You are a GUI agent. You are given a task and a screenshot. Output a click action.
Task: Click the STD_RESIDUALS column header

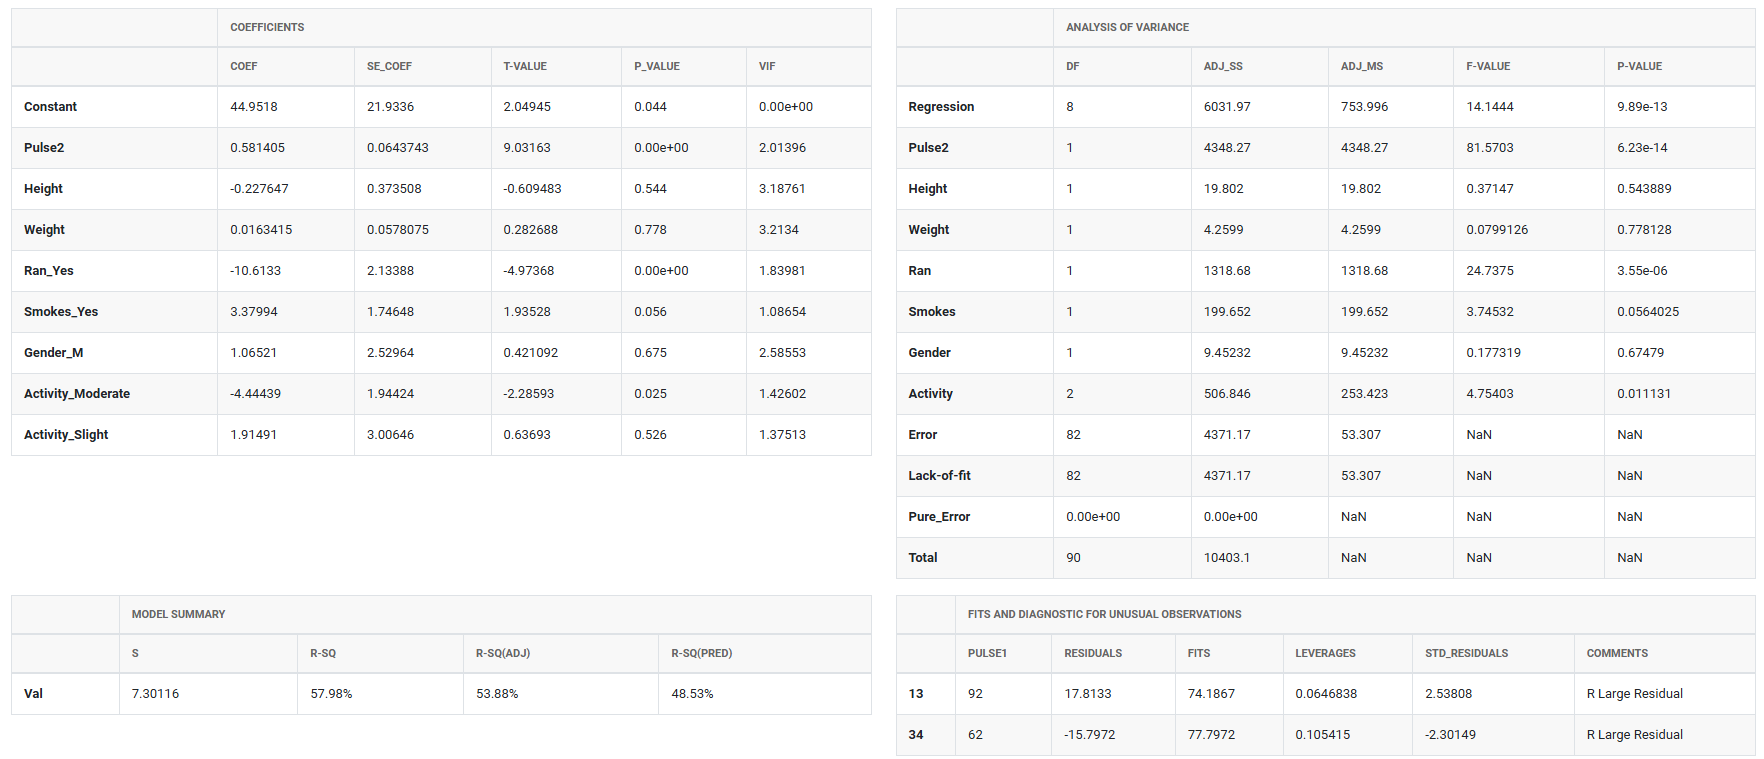[1466, 653]
